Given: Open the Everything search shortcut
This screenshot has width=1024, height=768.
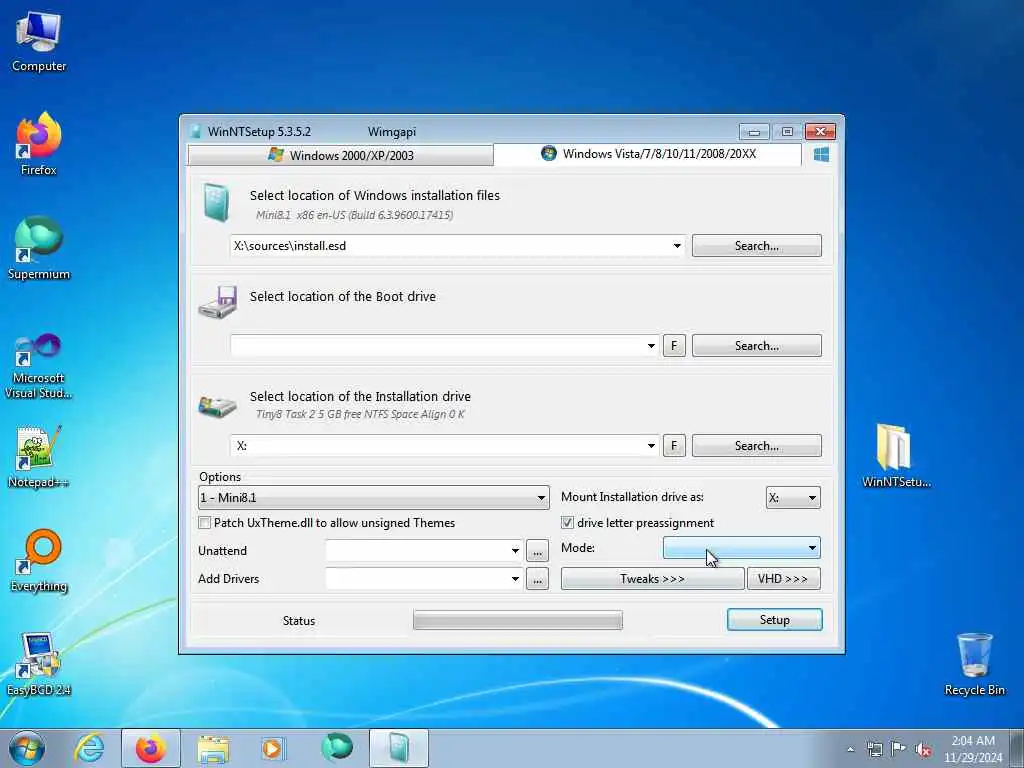Looking at the screenshot, I should pyautogui.click(x=39, y=560).
